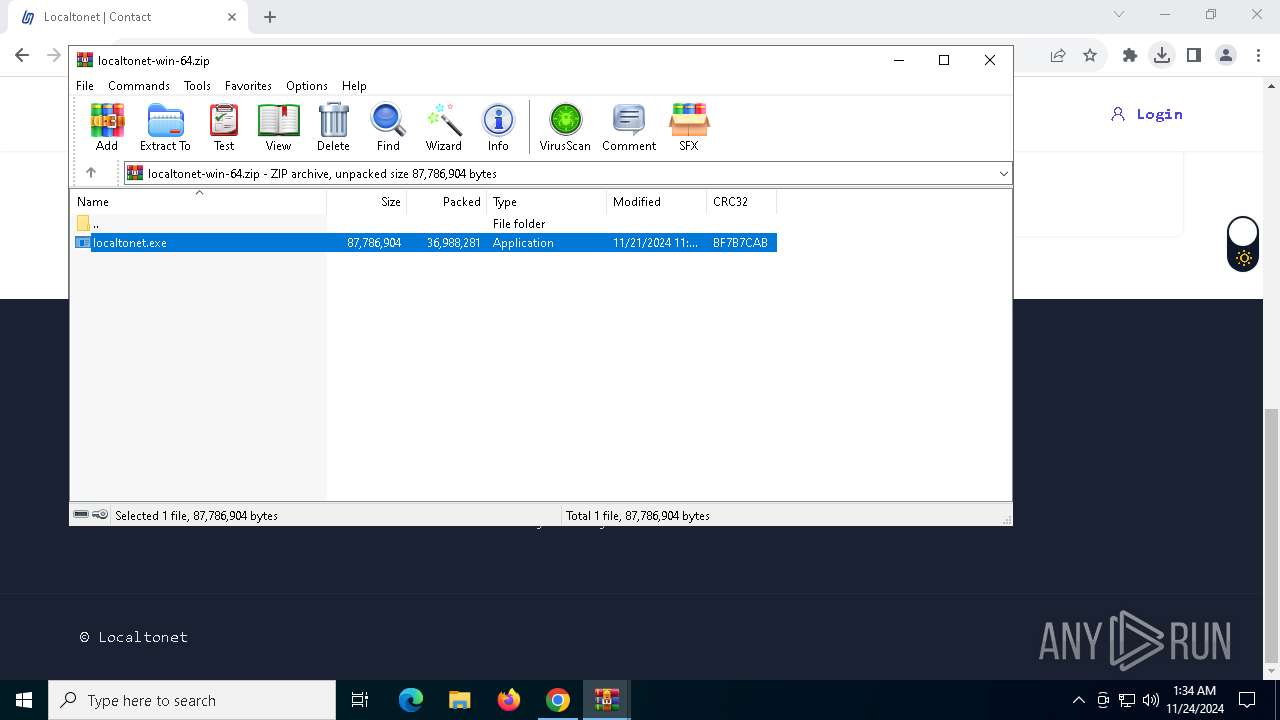The height and width of the screenshot is (720, 1280).
Task: Click the key icon in status bar
Action: point(100,514)
